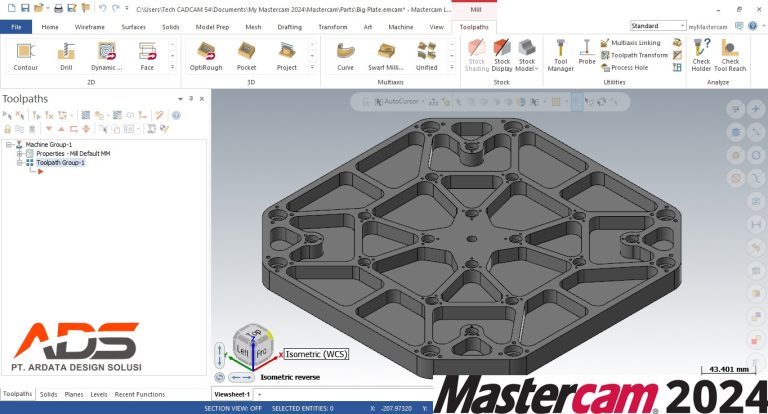Viewport: 768px width, 414px height.
Task: Choose the Unified multiaxis toolpath
Action: tap(427, 57)
